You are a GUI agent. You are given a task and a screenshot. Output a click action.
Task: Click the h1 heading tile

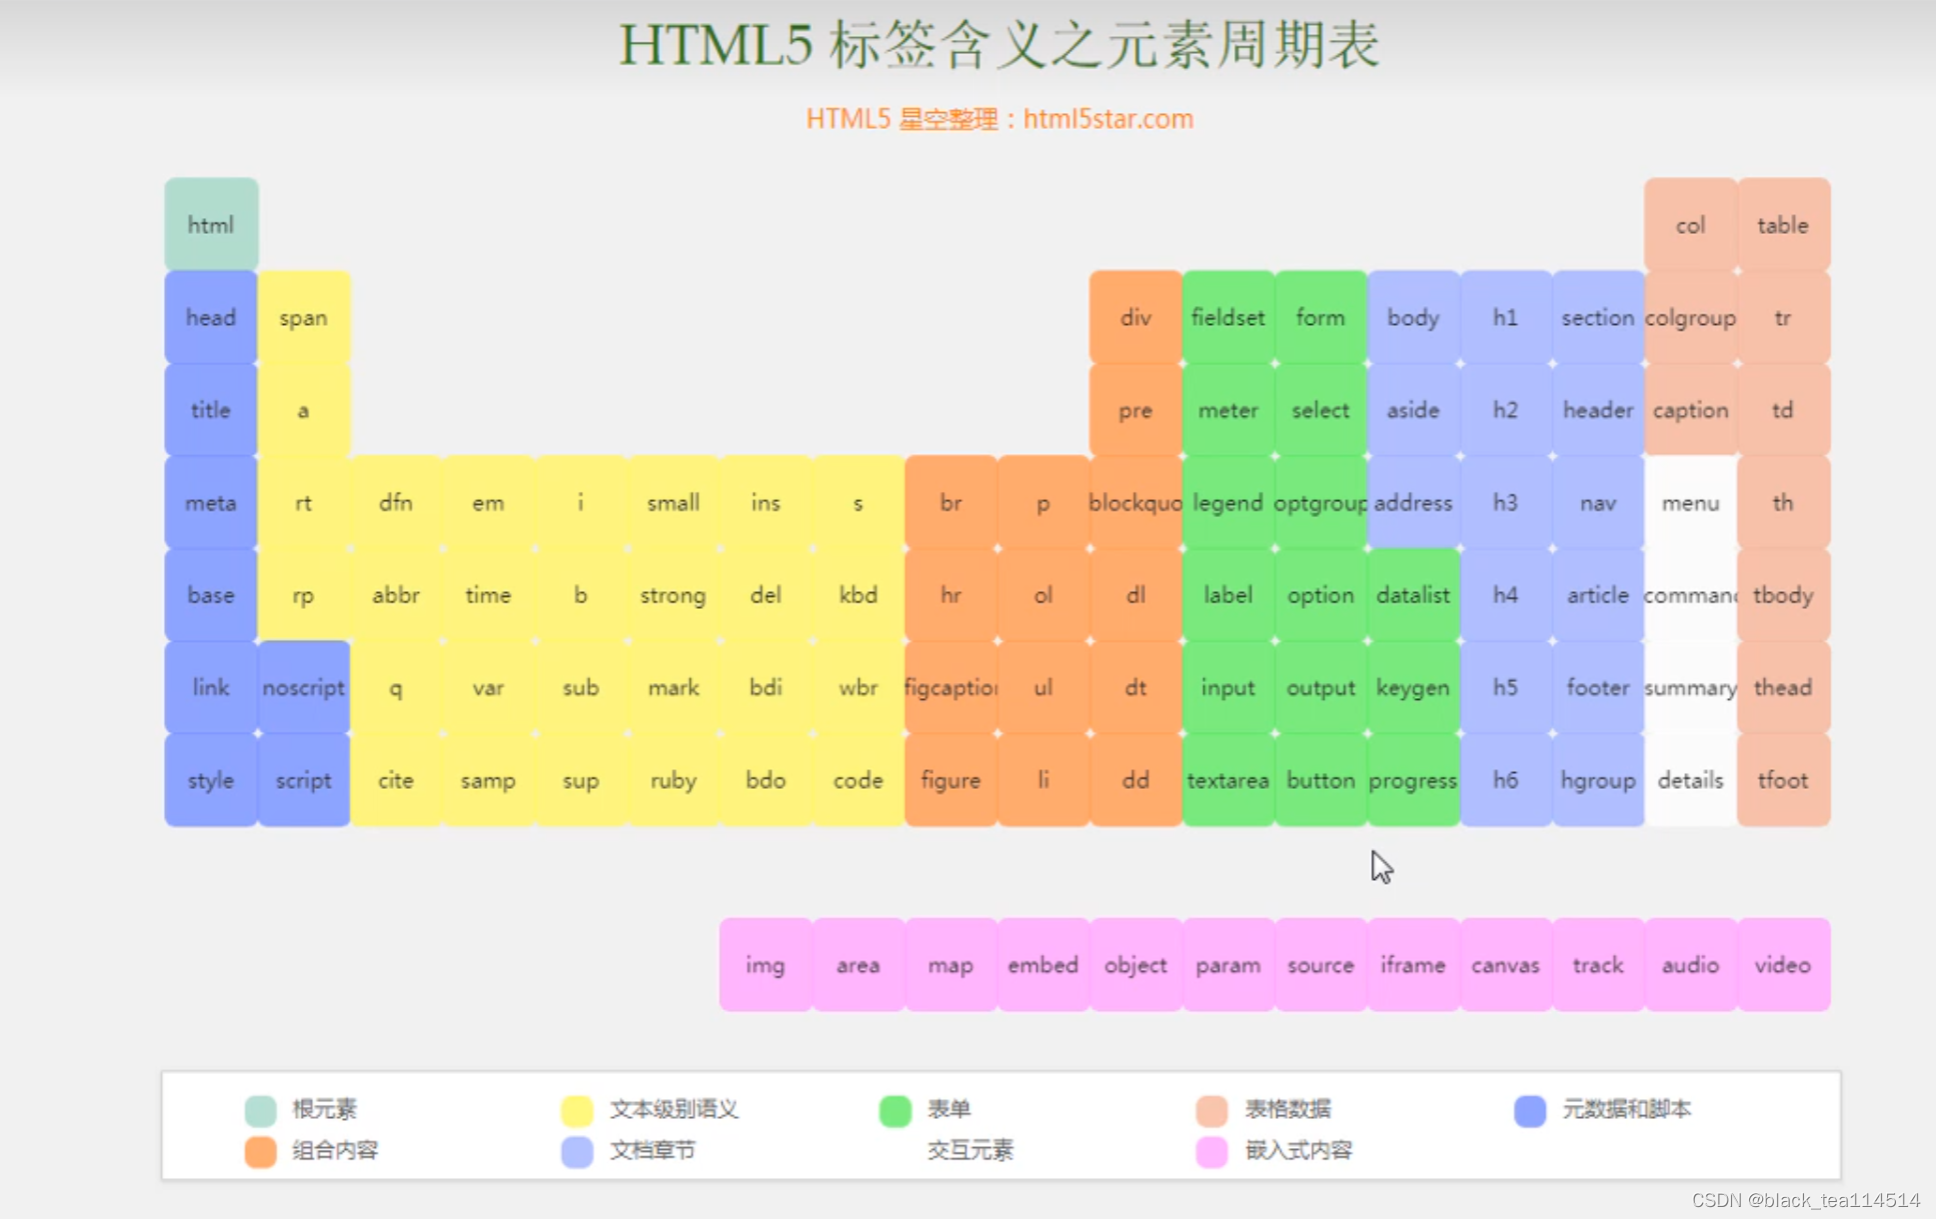pyautogui.click(x=1505, y=317)
